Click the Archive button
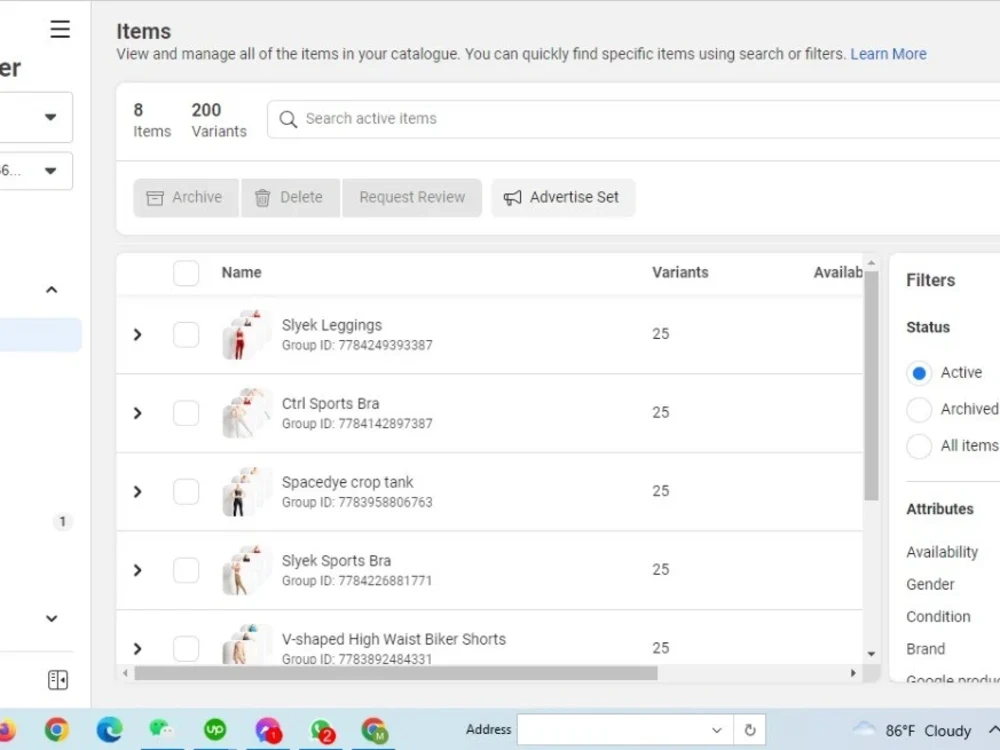 [x=186, y=198]
